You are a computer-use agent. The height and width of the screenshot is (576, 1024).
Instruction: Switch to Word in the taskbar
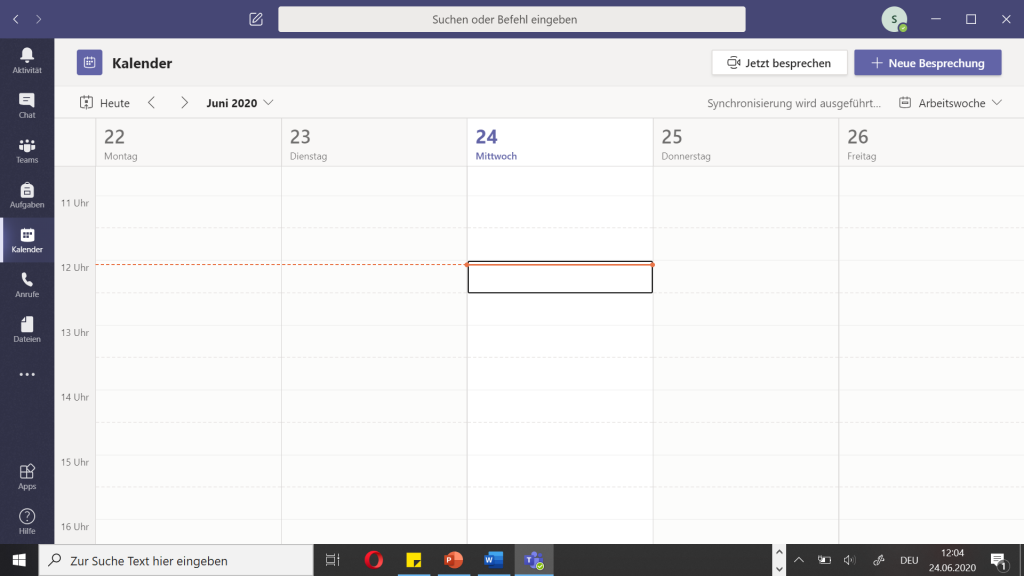[x=494, y=560]
